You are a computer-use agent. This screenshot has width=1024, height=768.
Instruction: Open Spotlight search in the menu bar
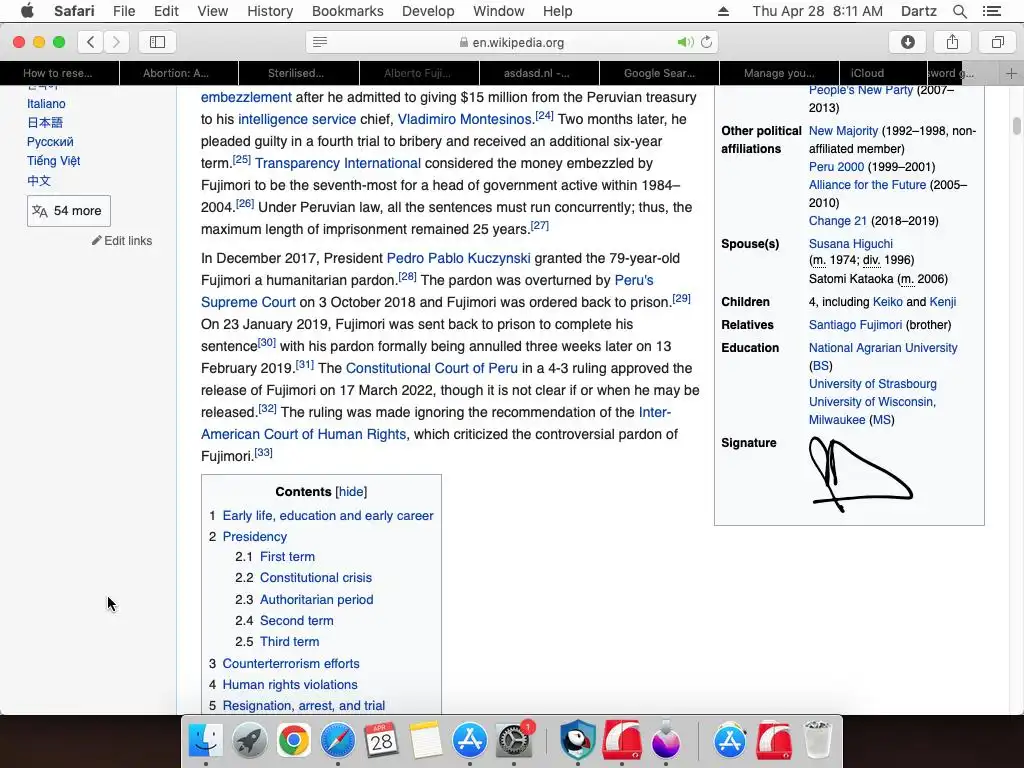tap(959, 11)
